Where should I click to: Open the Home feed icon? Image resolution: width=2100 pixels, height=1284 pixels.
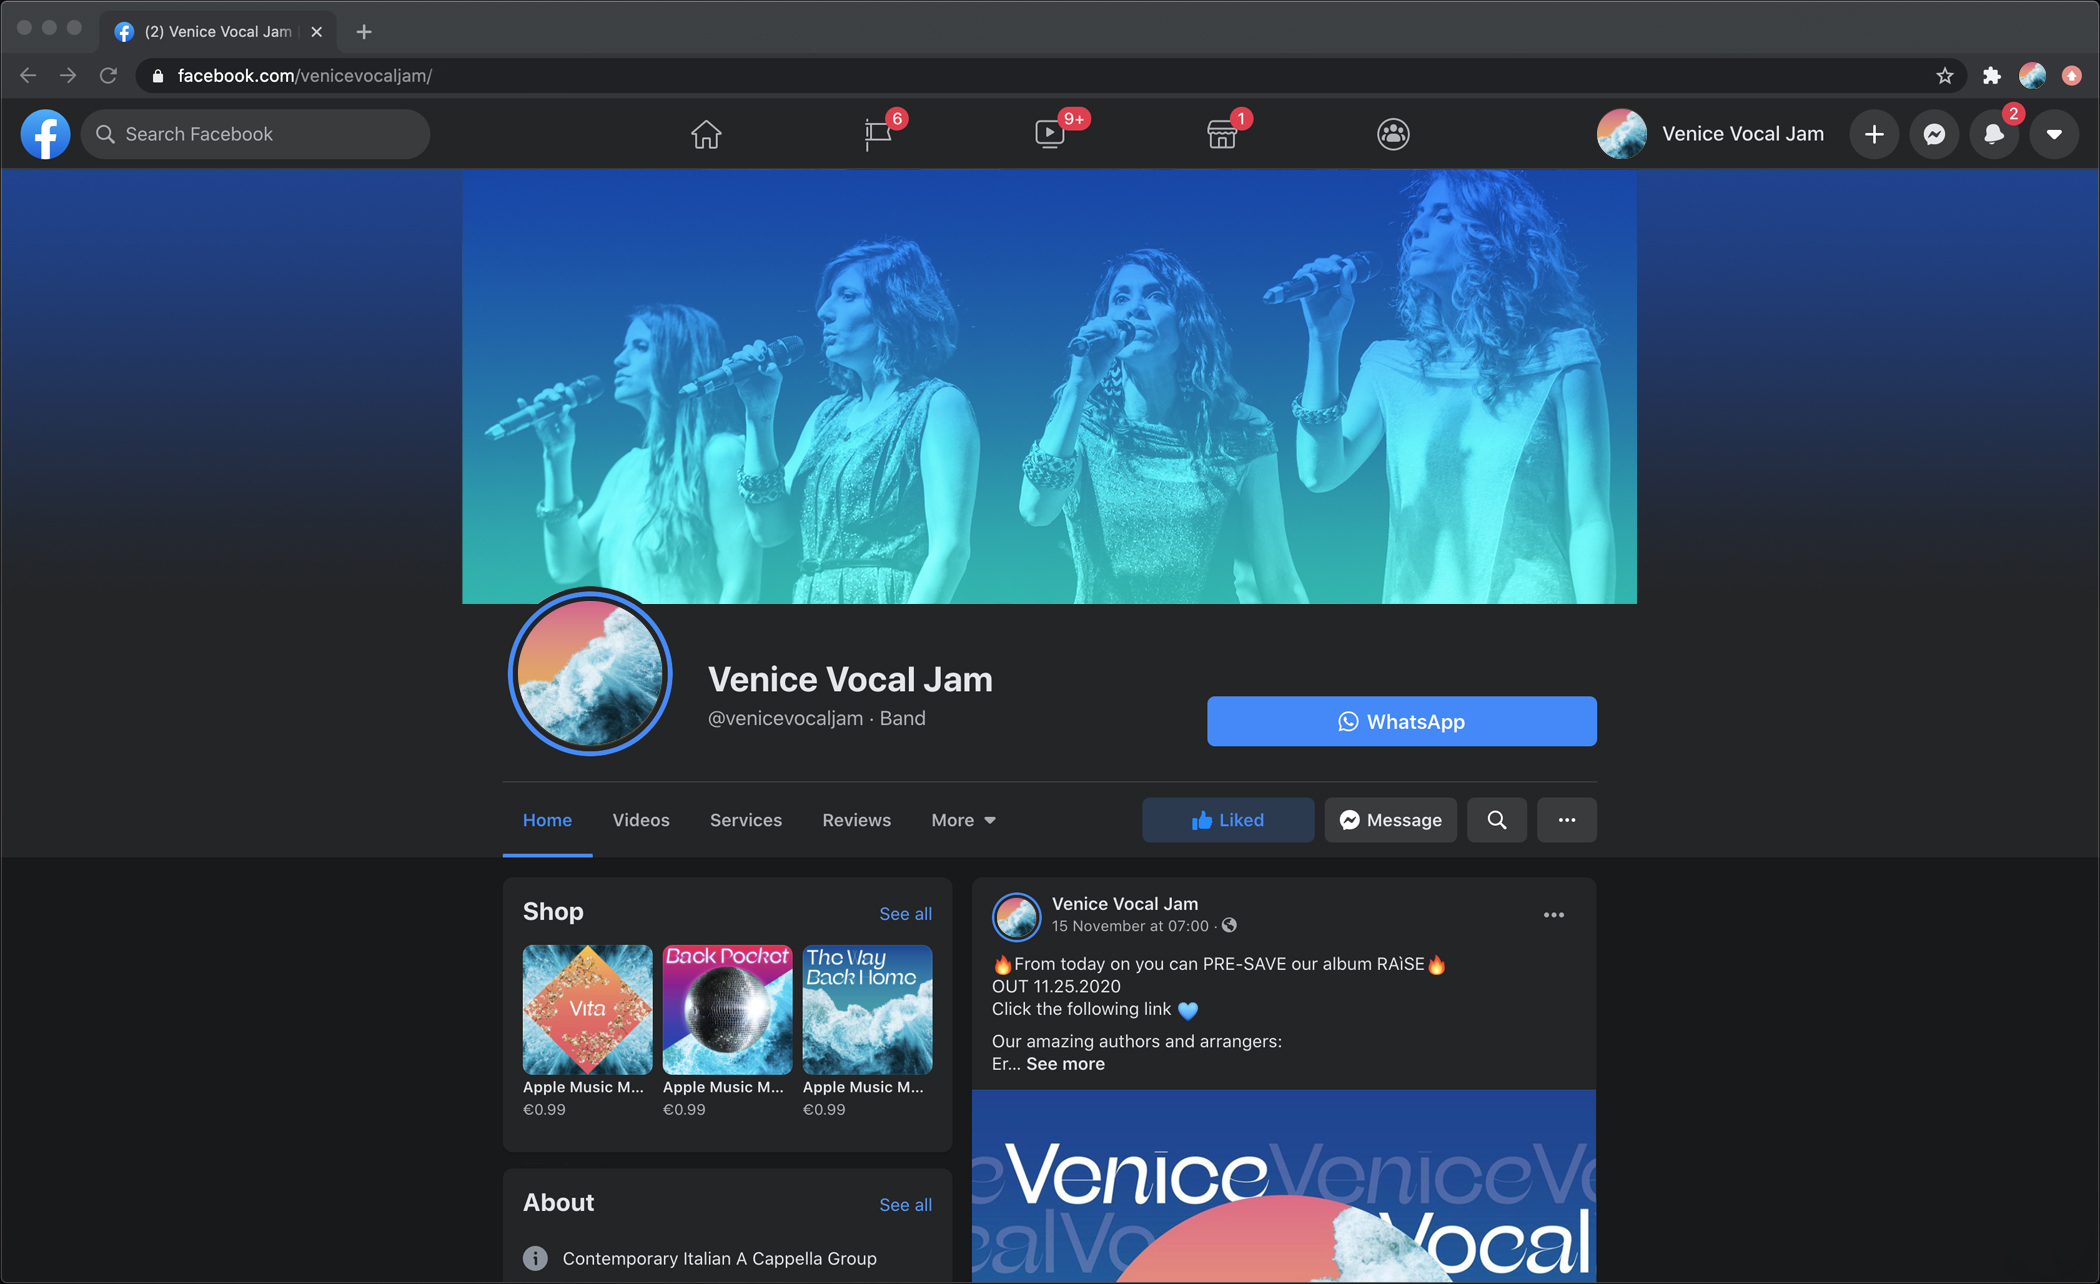706,134
